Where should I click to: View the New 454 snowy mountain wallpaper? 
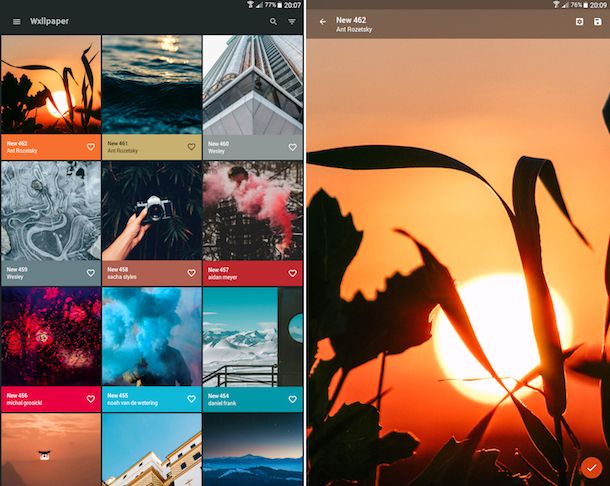[x=252, y=336]
